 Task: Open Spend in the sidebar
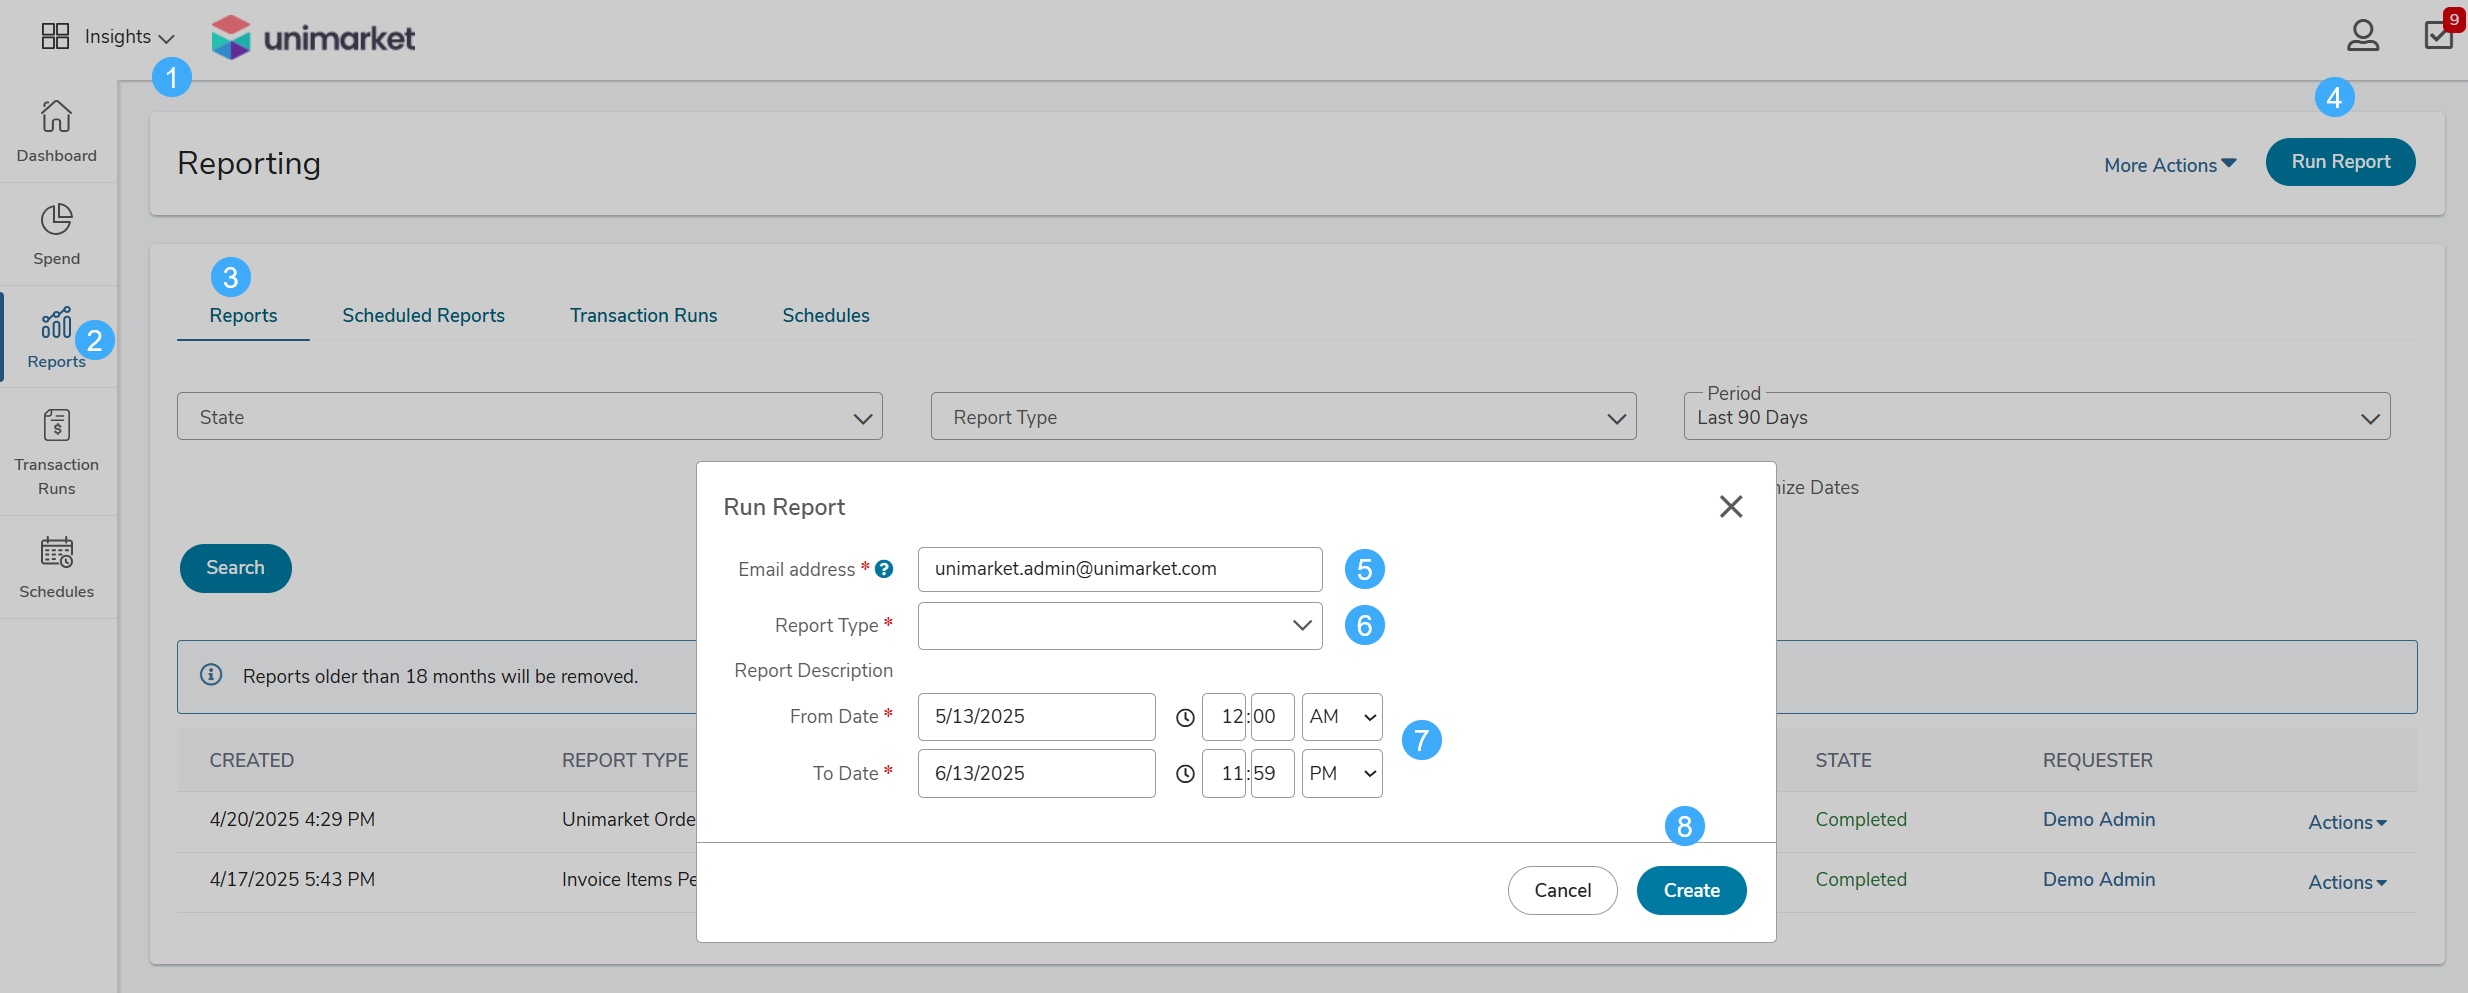[x=57, y=235]
